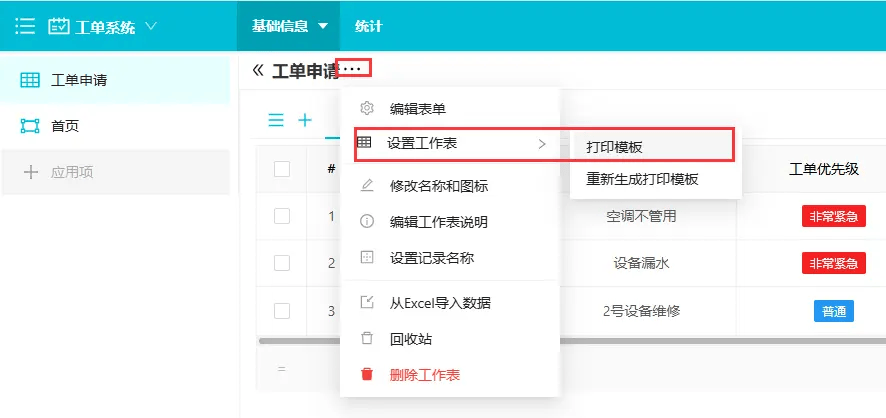Click the three-dots more options icon
This screenshot has height=418, width=886.
point(354,69)
